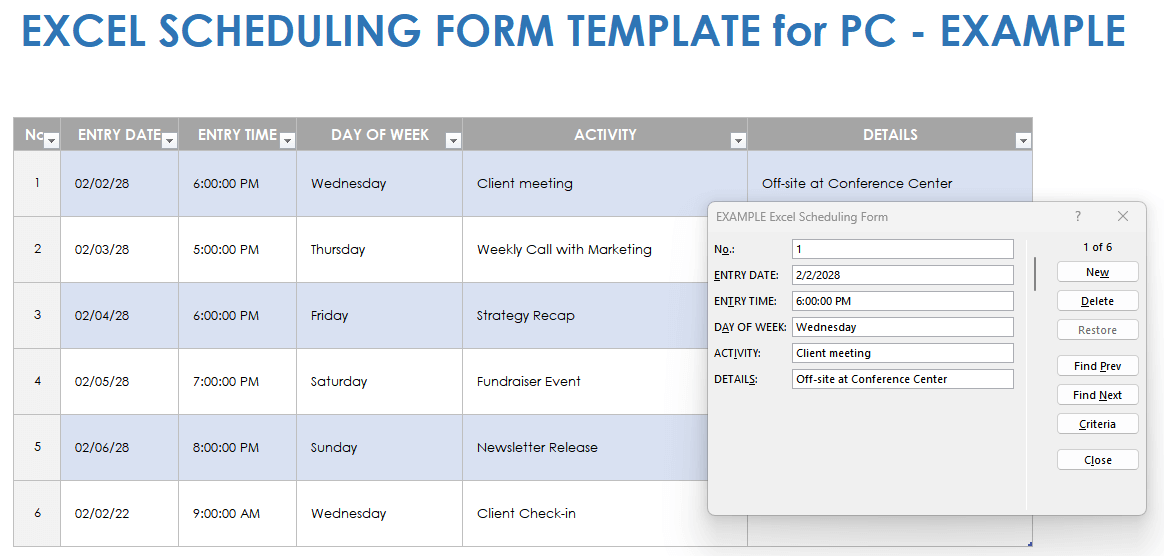Click the form's help question mark icon
The height and width of the screenshot is (556, 1164).
pos(1077,216)
